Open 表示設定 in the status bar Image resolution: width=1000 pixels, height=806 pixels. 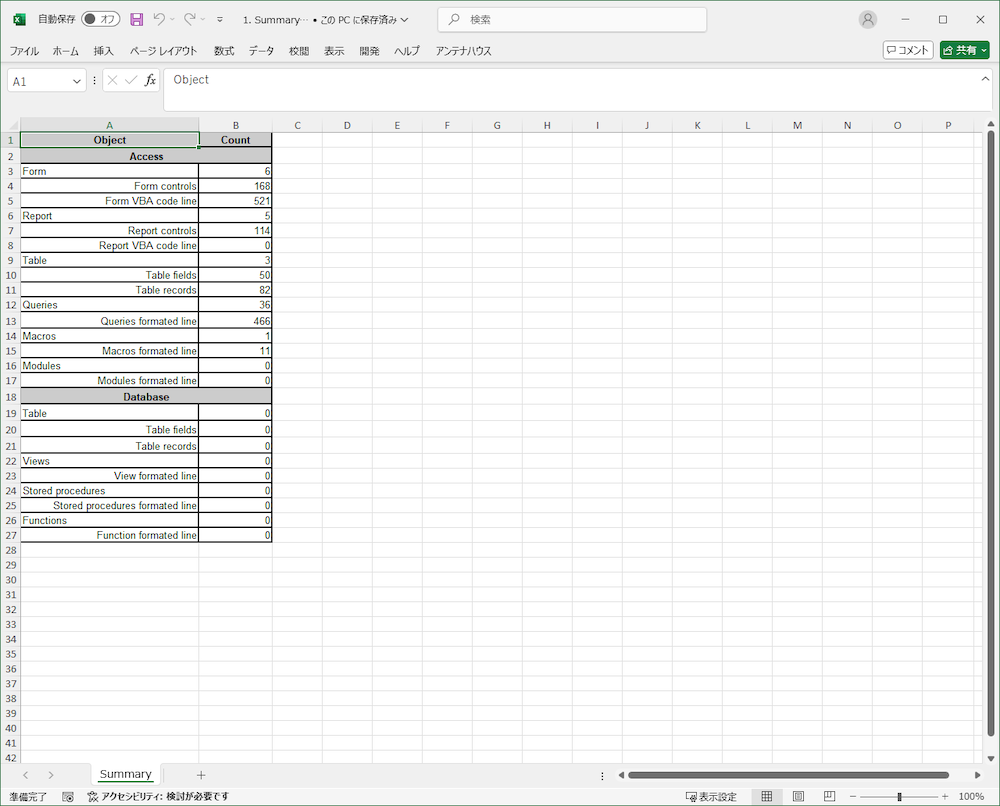pyautogui.click(x=711, y=796)
